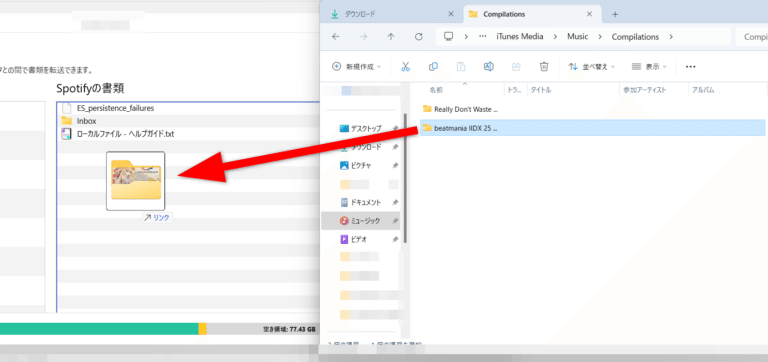768x362 pixels.
Task: Expand chevron after Compilations breadcrumb
Action: coord(671,37)
